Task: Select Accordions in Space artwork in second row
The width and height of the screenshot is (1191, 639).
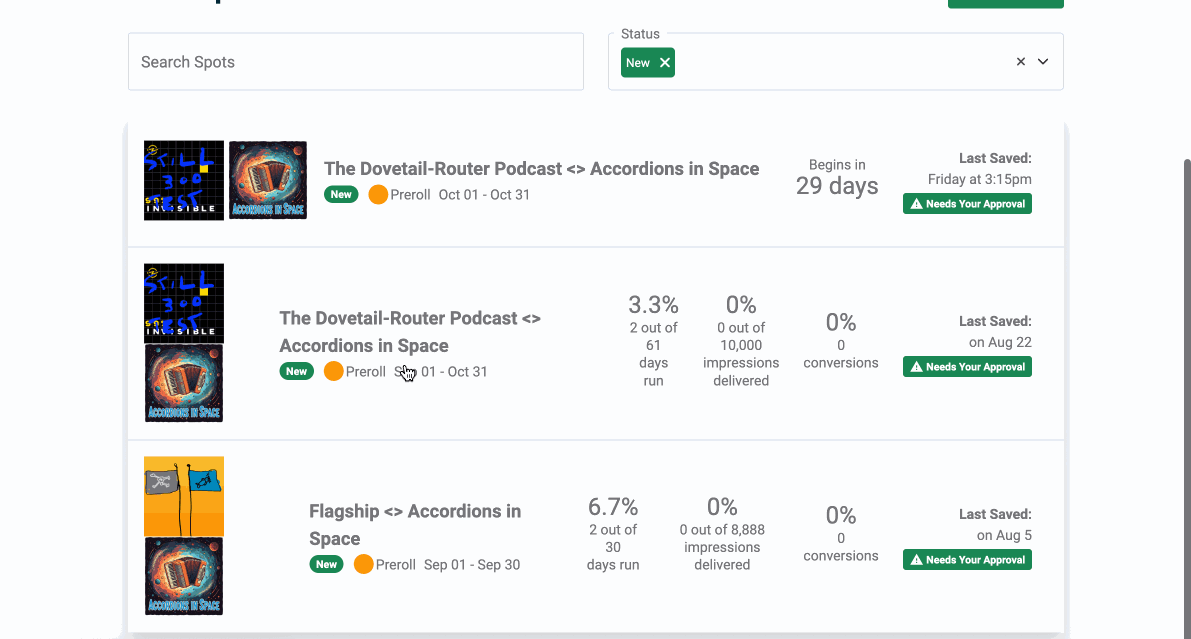Action: 184,383
